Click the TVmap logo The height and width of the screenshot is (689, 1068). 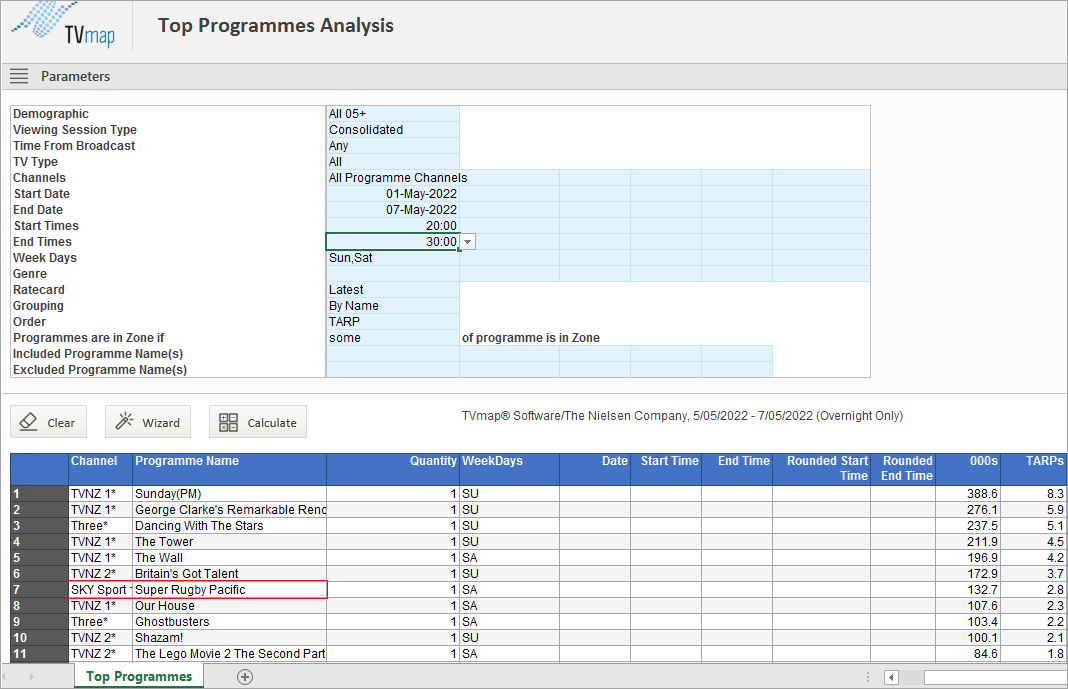[x=63, y=26]
